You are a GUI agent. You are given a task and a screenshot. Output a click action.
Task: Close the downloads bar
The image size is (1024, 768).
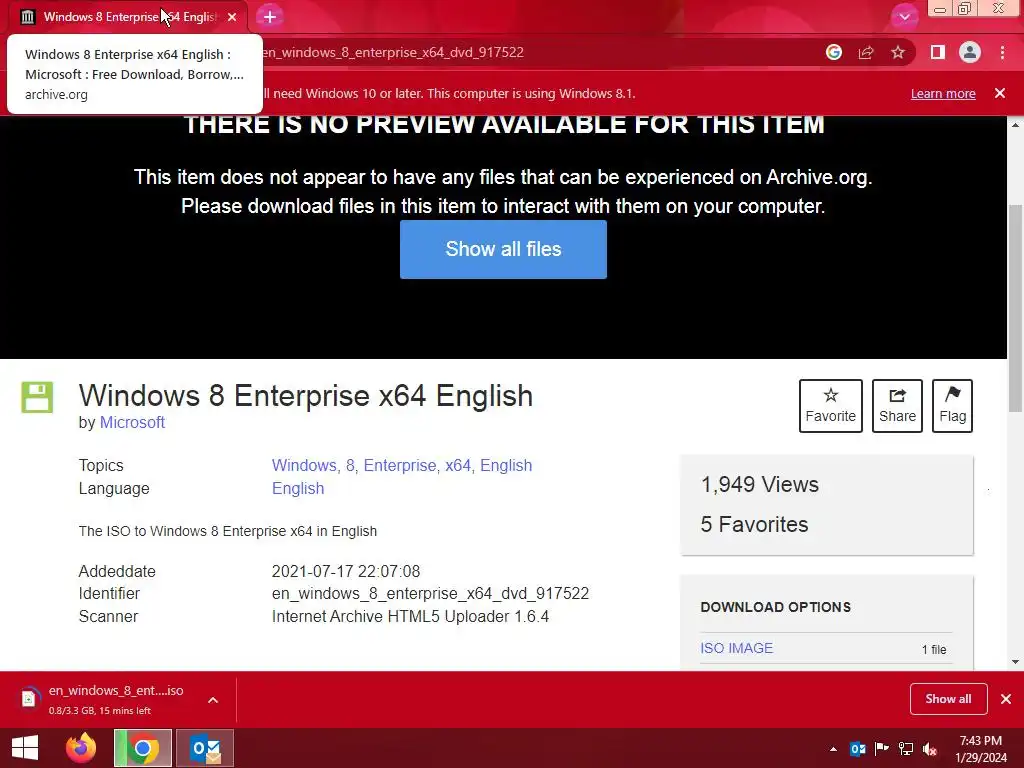coord(1006,699)
